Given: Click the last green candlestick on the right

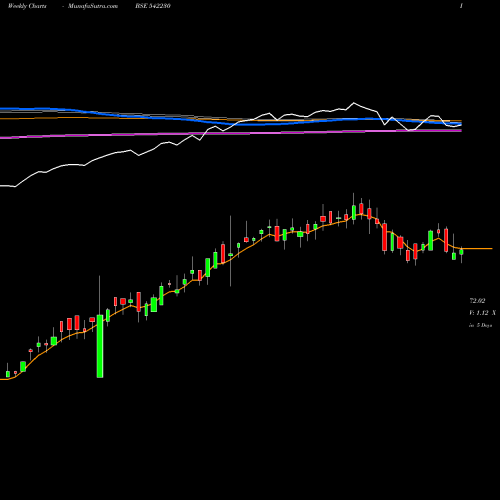Looking at the screenshot, I should pos(461,252).
